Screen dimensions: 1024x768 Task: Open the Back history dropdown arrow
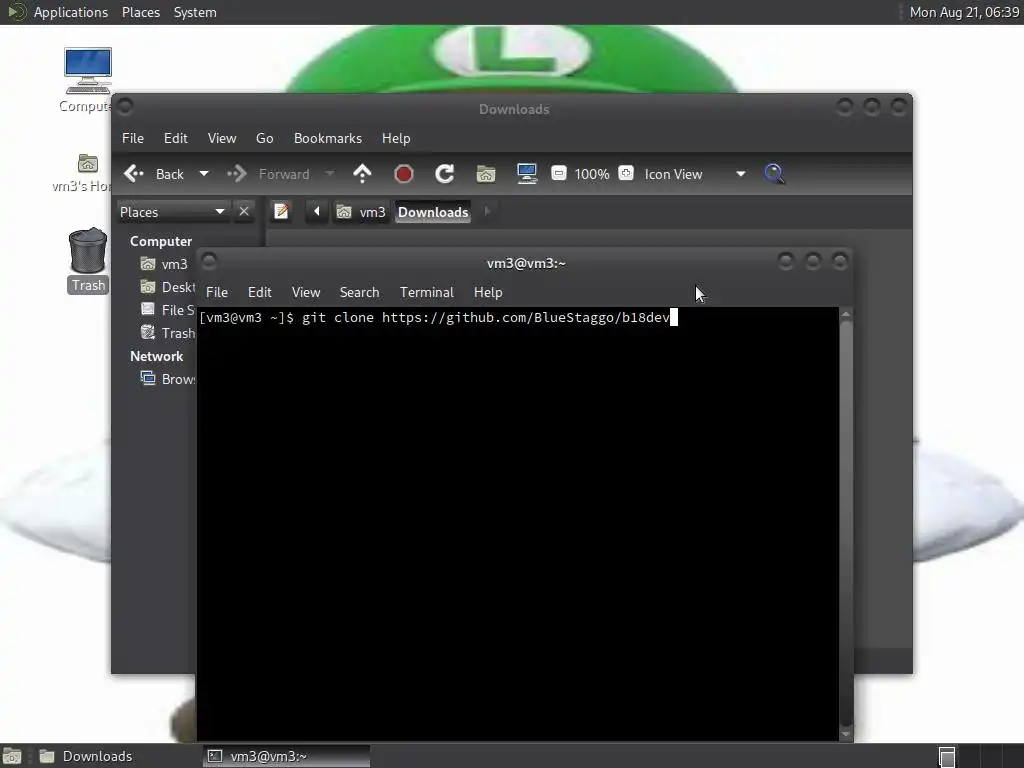(204, 174)
